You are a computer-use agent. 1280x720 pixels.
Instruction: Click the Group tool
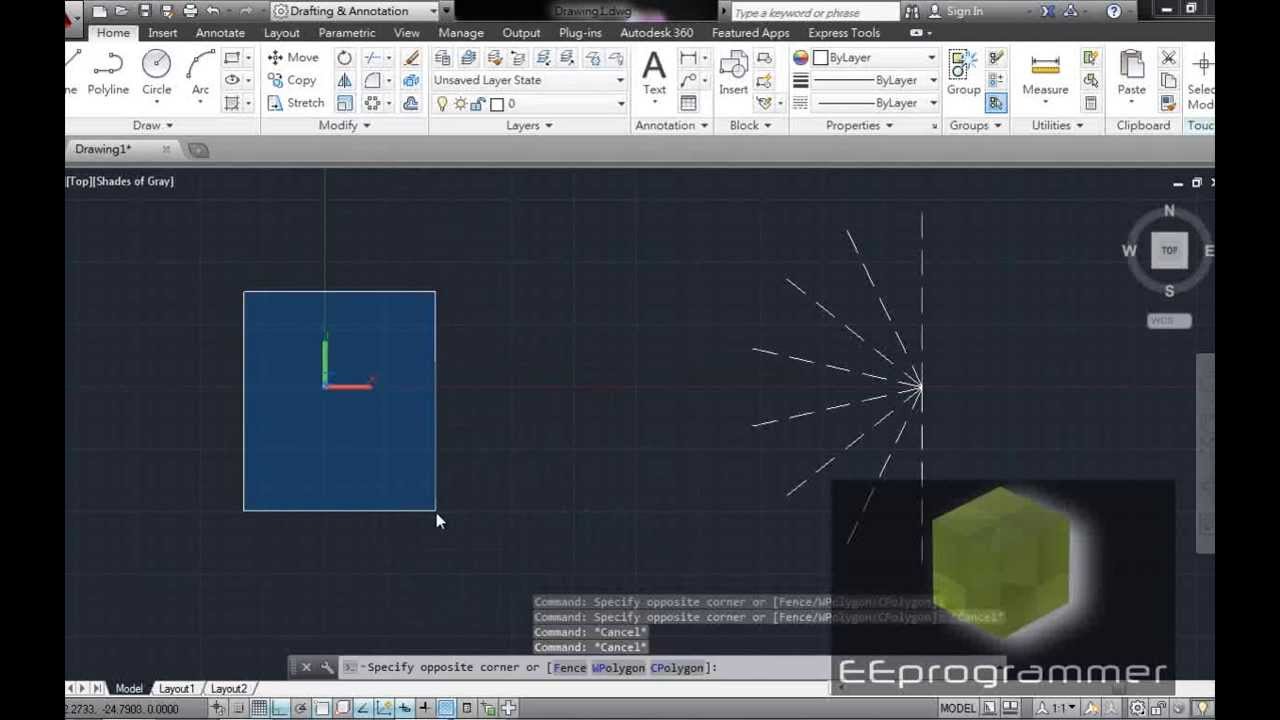click(963, 74)
